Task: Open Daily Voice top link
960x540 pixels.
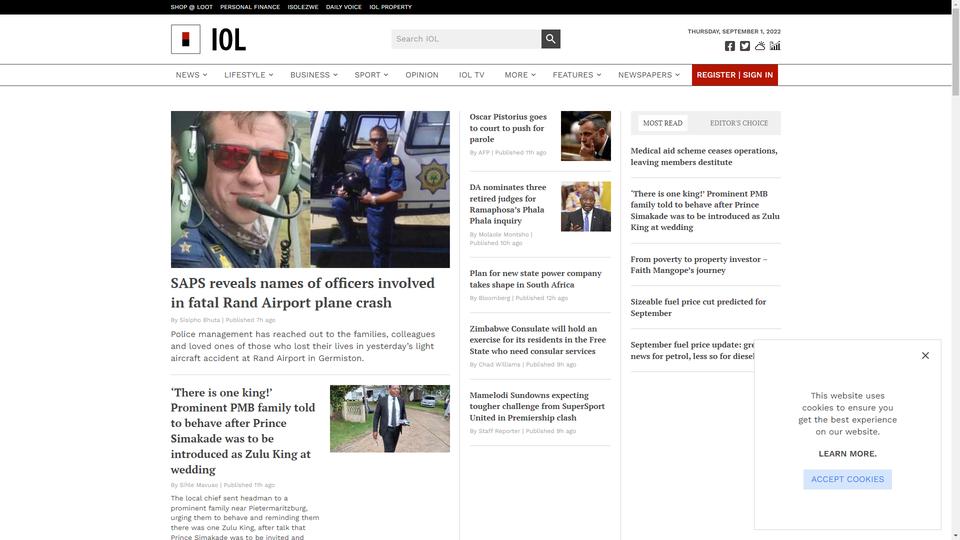Action: pyautogui.click(x=343, y=7)
